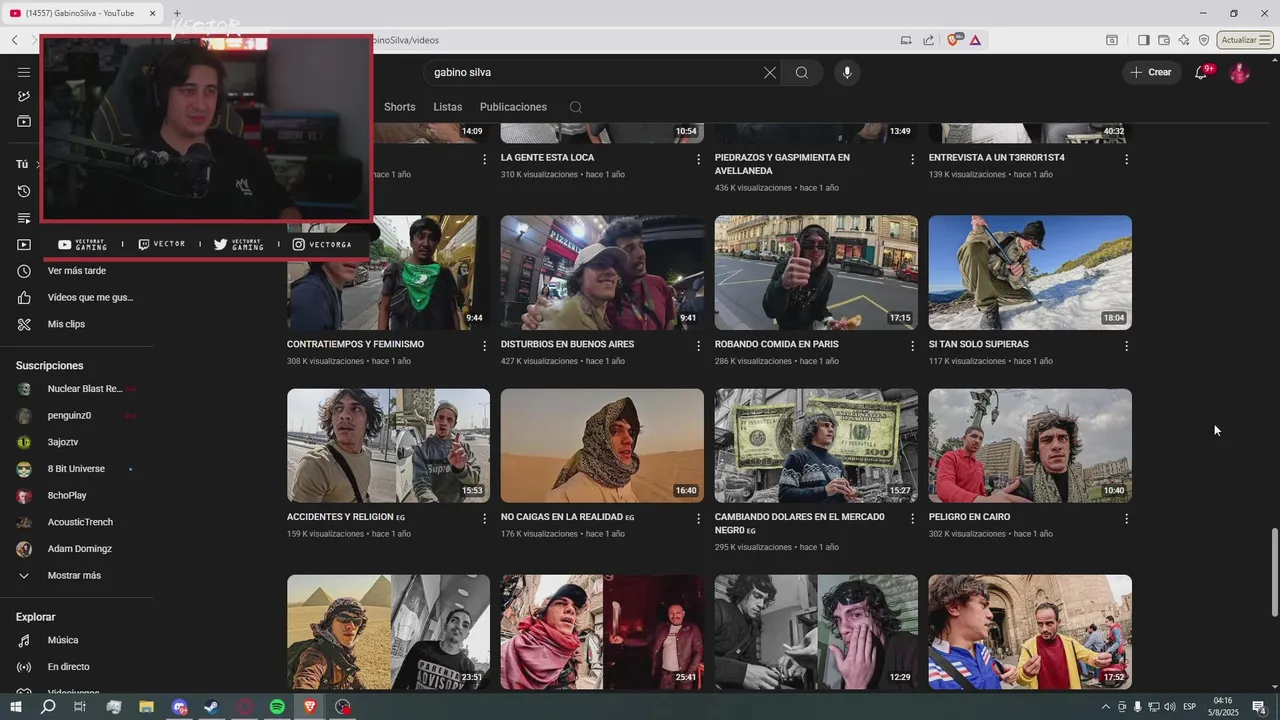This screenshot has width=1280, height=720.
Task: Open options menu for CONTRATIEMPOS Y FEMINISMO
Action: [485, 346]
